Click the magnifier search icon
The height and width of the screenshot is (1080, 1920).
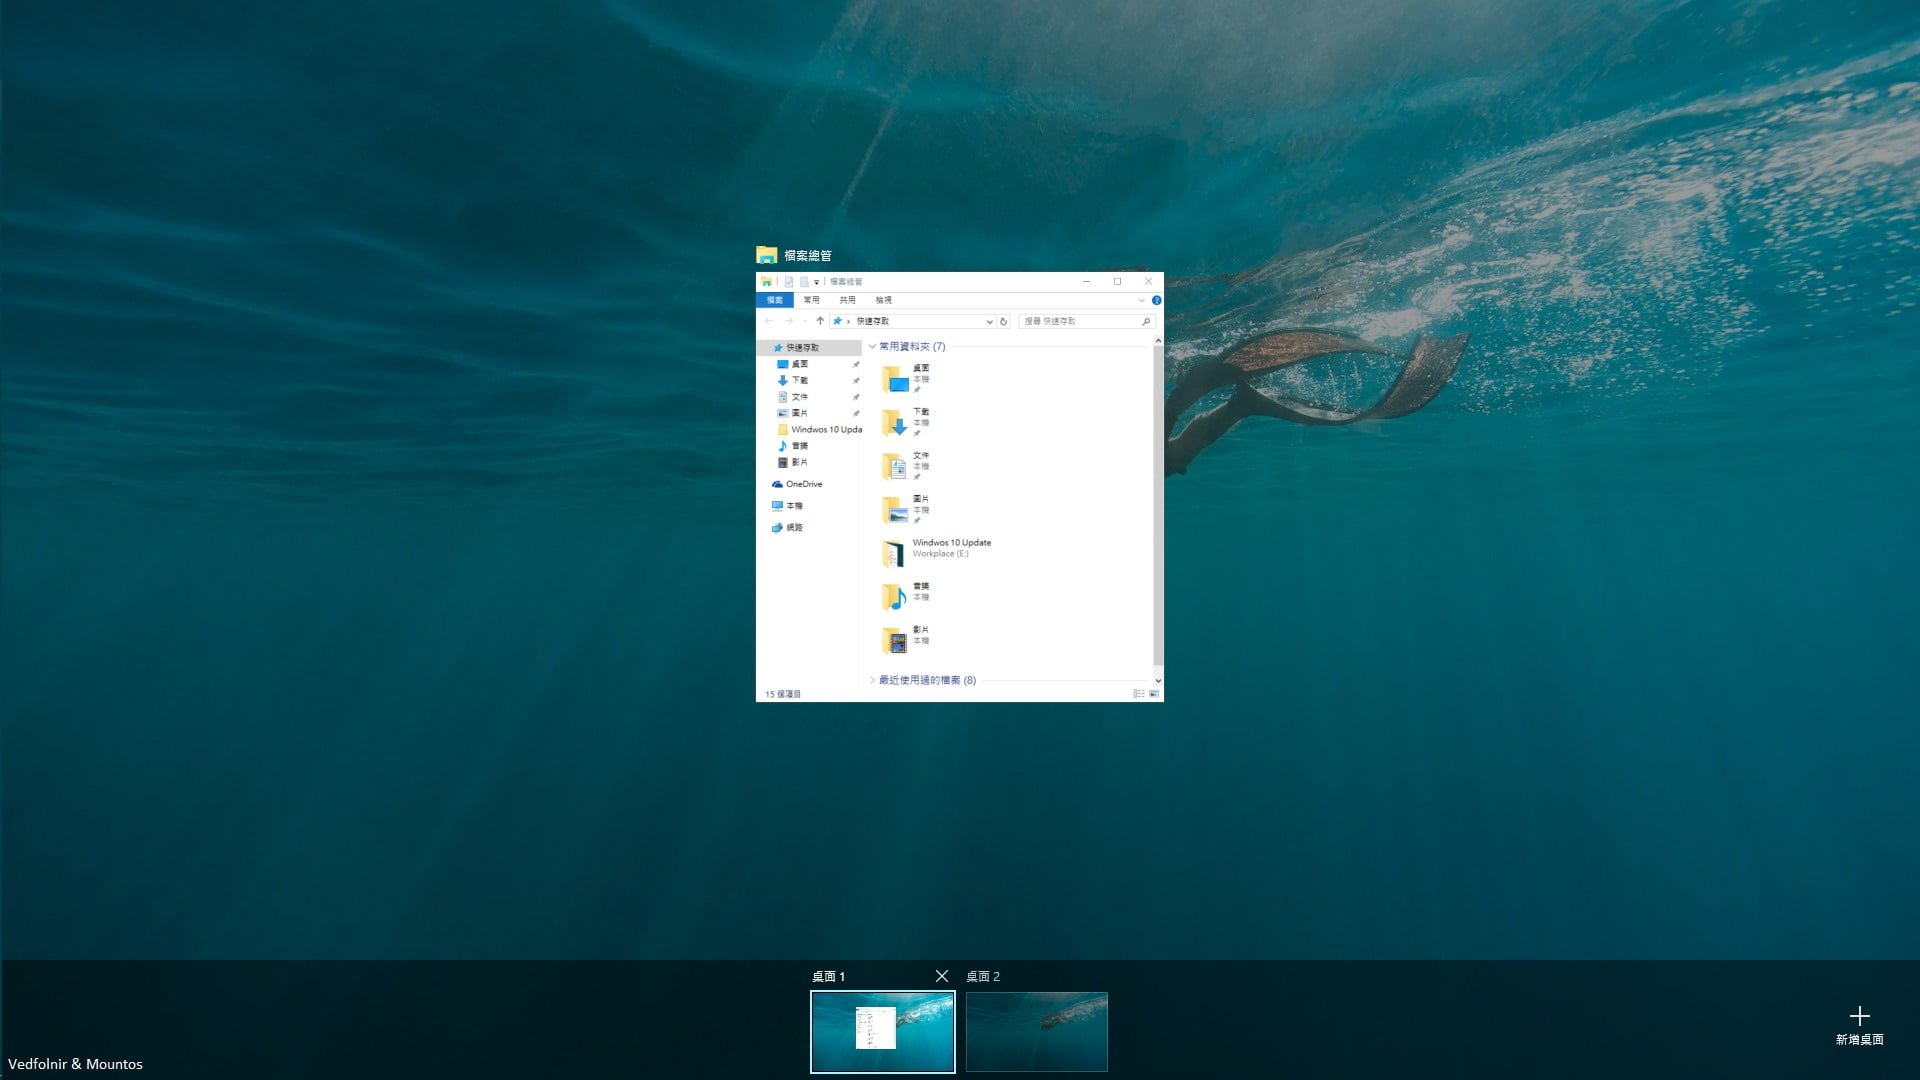point(1146,321)
